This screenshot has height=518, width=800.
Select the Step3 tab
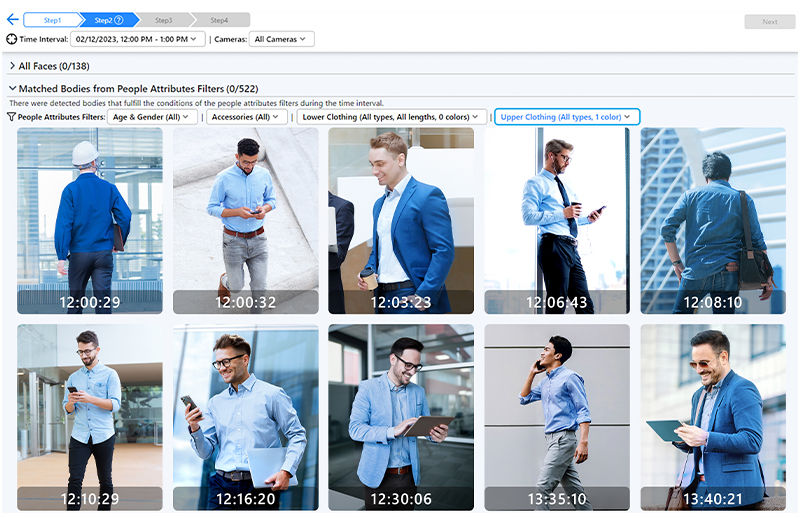(x=163, y=20)
